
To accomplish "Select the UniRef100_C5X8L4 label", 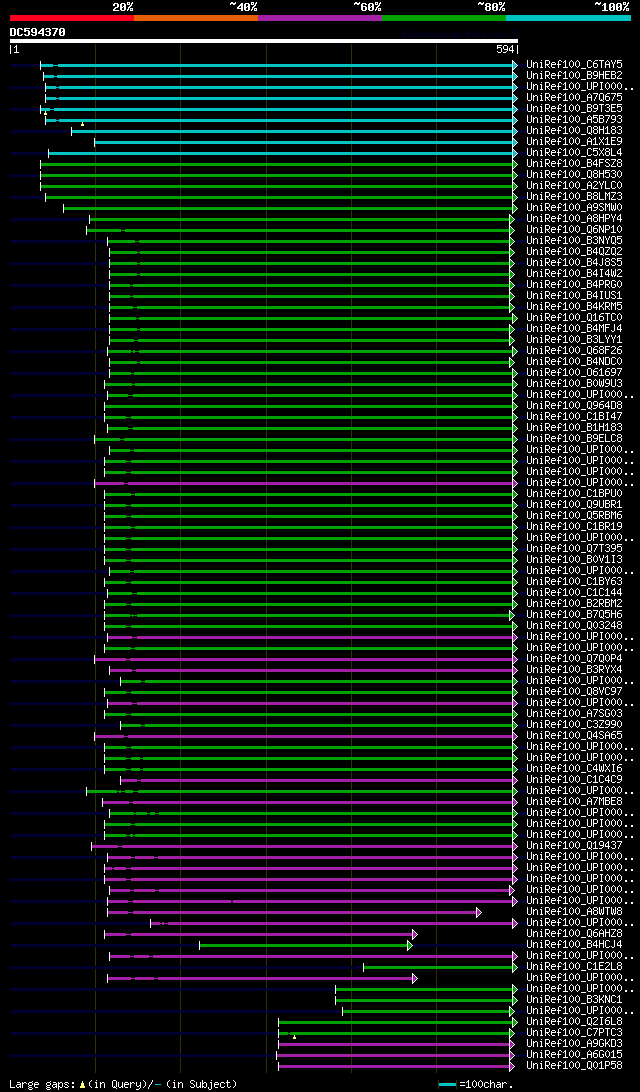I will (575, 153).
